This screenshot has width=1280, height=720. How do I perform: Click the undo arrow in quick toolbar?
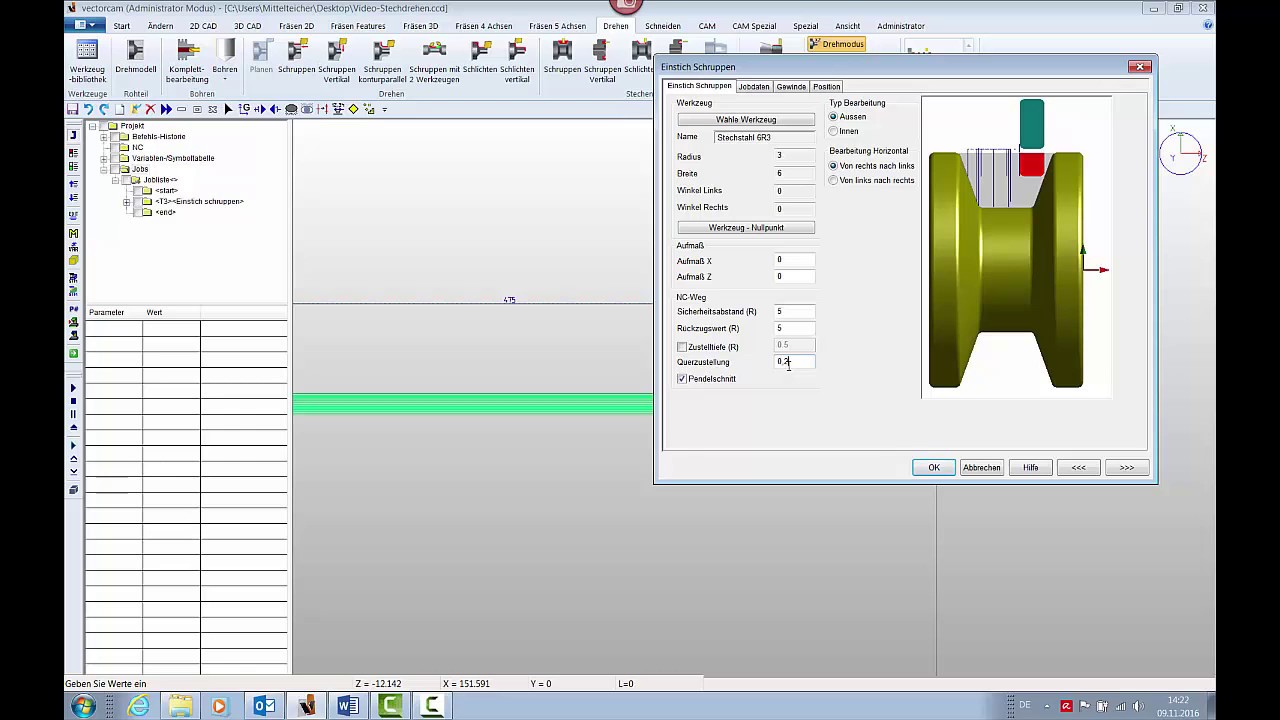click(88, 109)
